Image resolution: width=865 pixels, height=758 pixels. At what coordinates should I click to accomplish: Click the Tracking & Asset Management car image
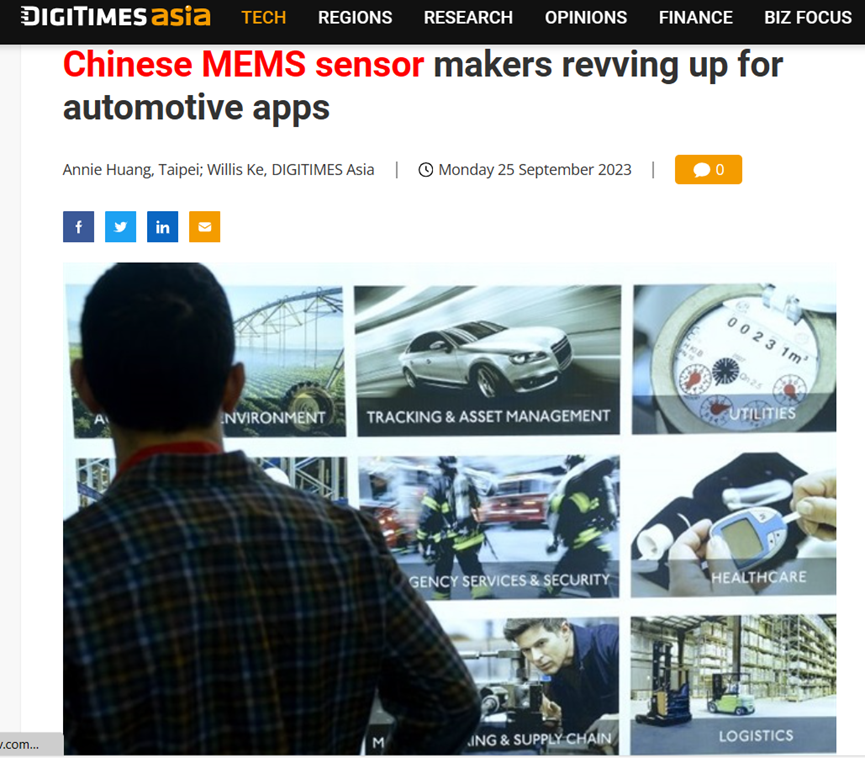click(488, 360)
